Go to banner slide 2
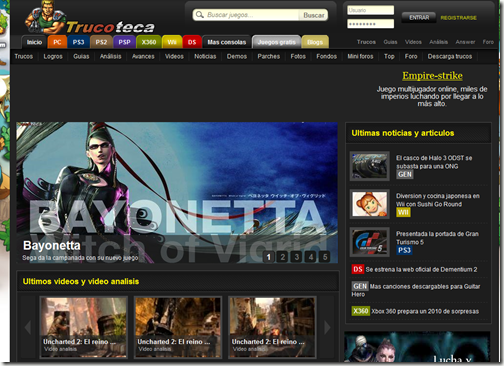Screen dimensions: 504x366 pyautogui.click(x=283, y=257)
